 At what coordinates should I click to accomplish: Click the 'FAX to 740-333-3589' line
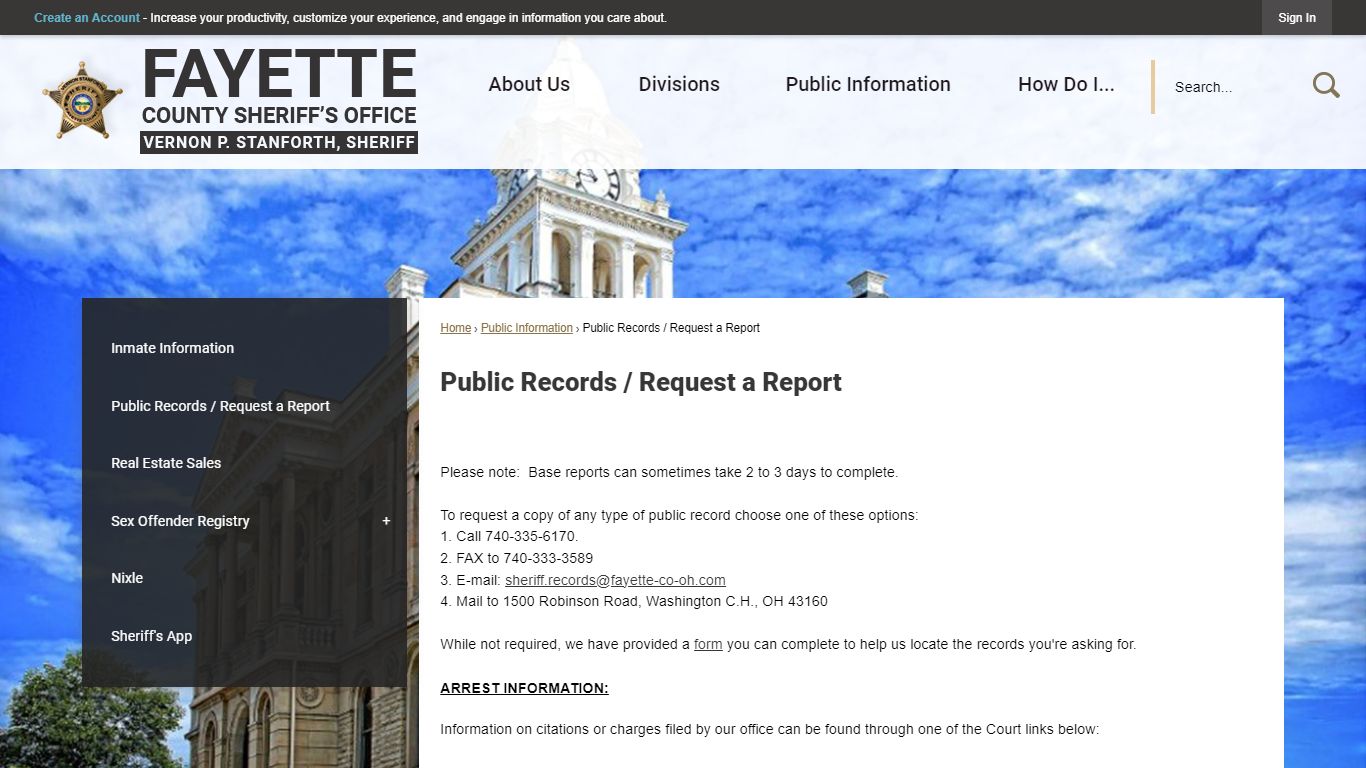click(x=516, y=558)
